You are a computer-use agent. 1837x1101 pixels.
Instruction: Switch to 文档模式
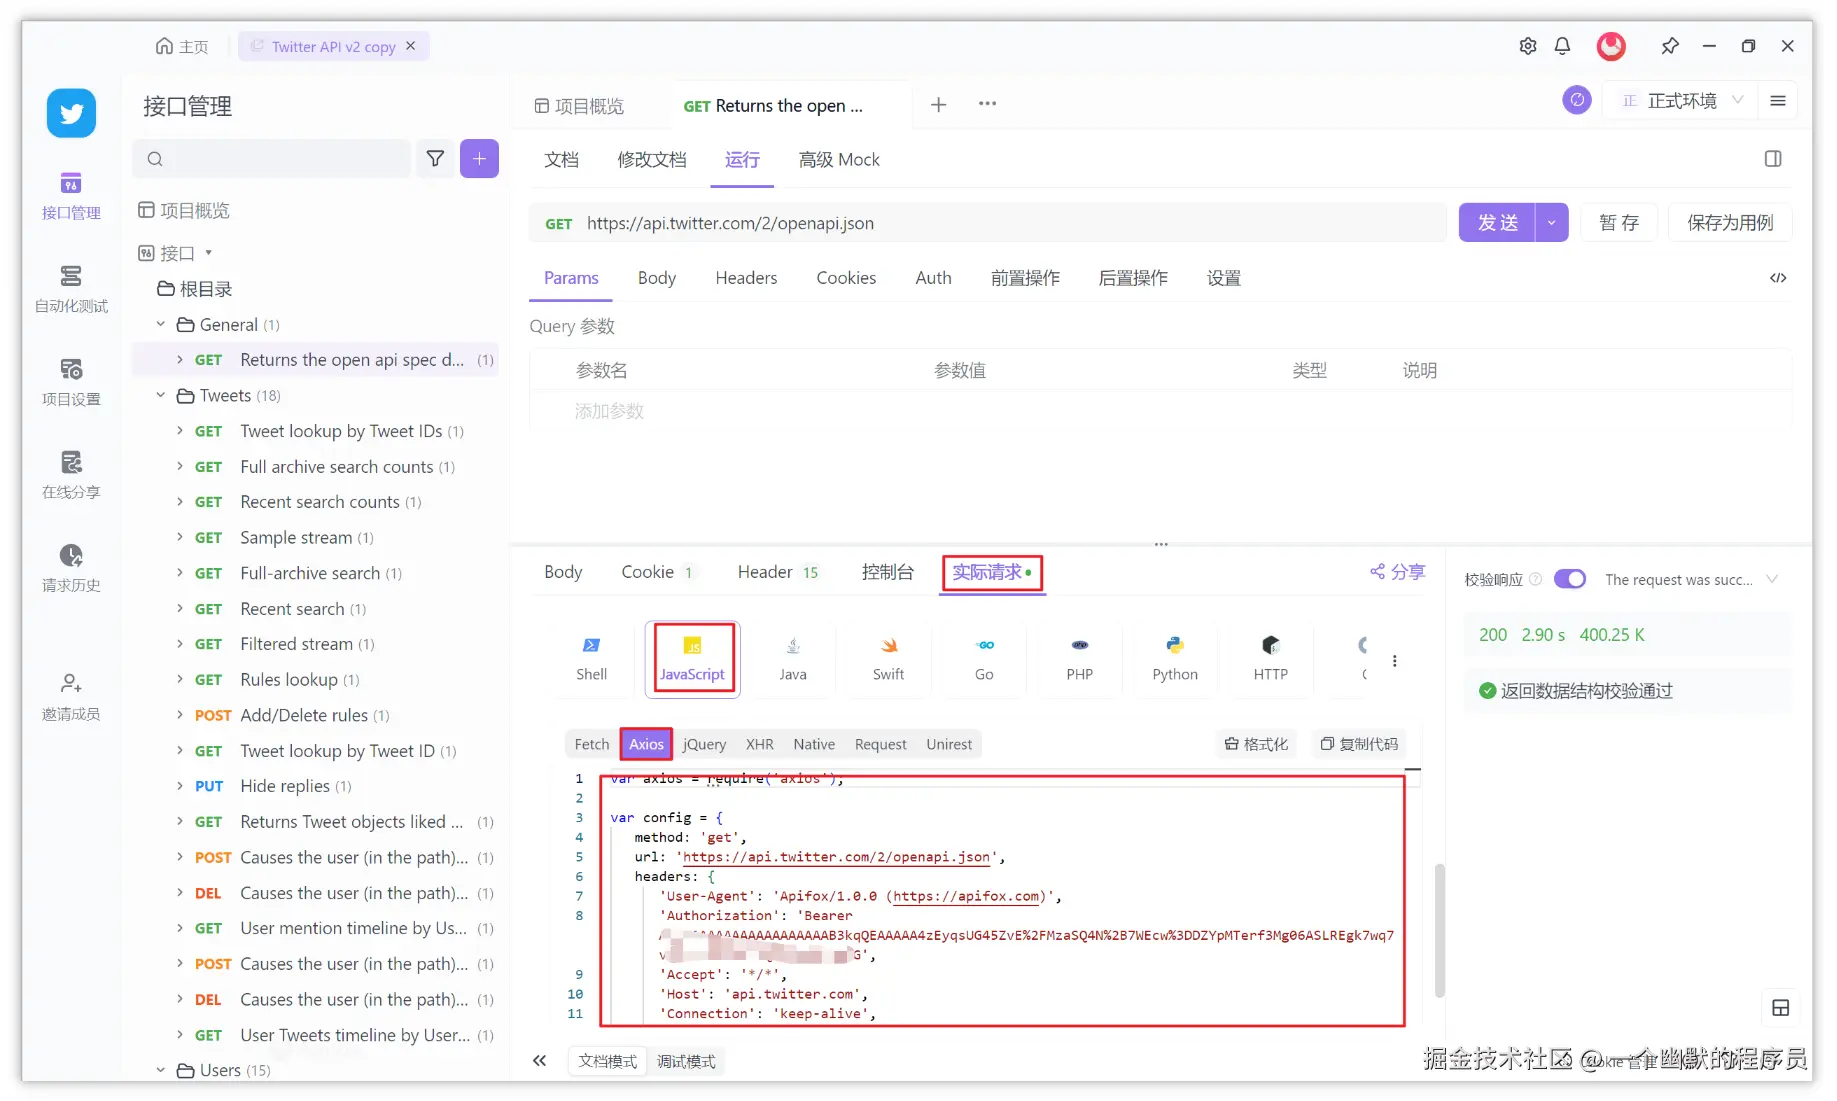click(x=607, y=1061)
